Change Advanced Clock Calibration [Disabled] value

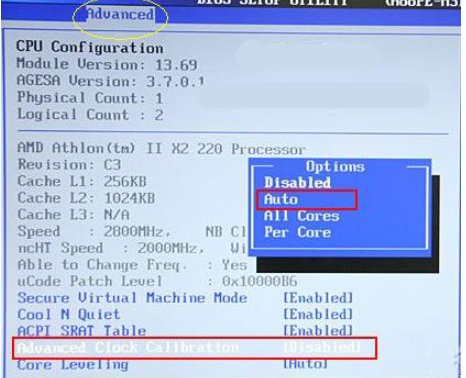click(x=322, y=348)
